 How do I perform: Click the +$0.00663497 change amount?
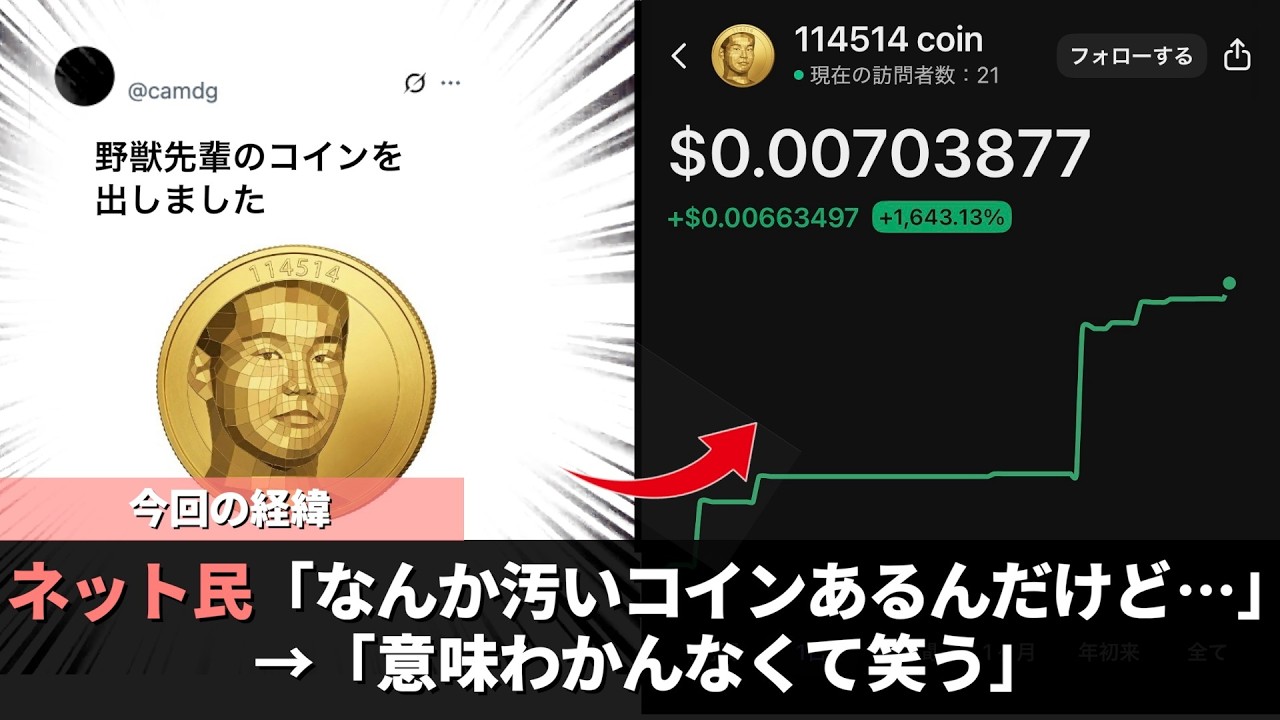coord(763,217)
